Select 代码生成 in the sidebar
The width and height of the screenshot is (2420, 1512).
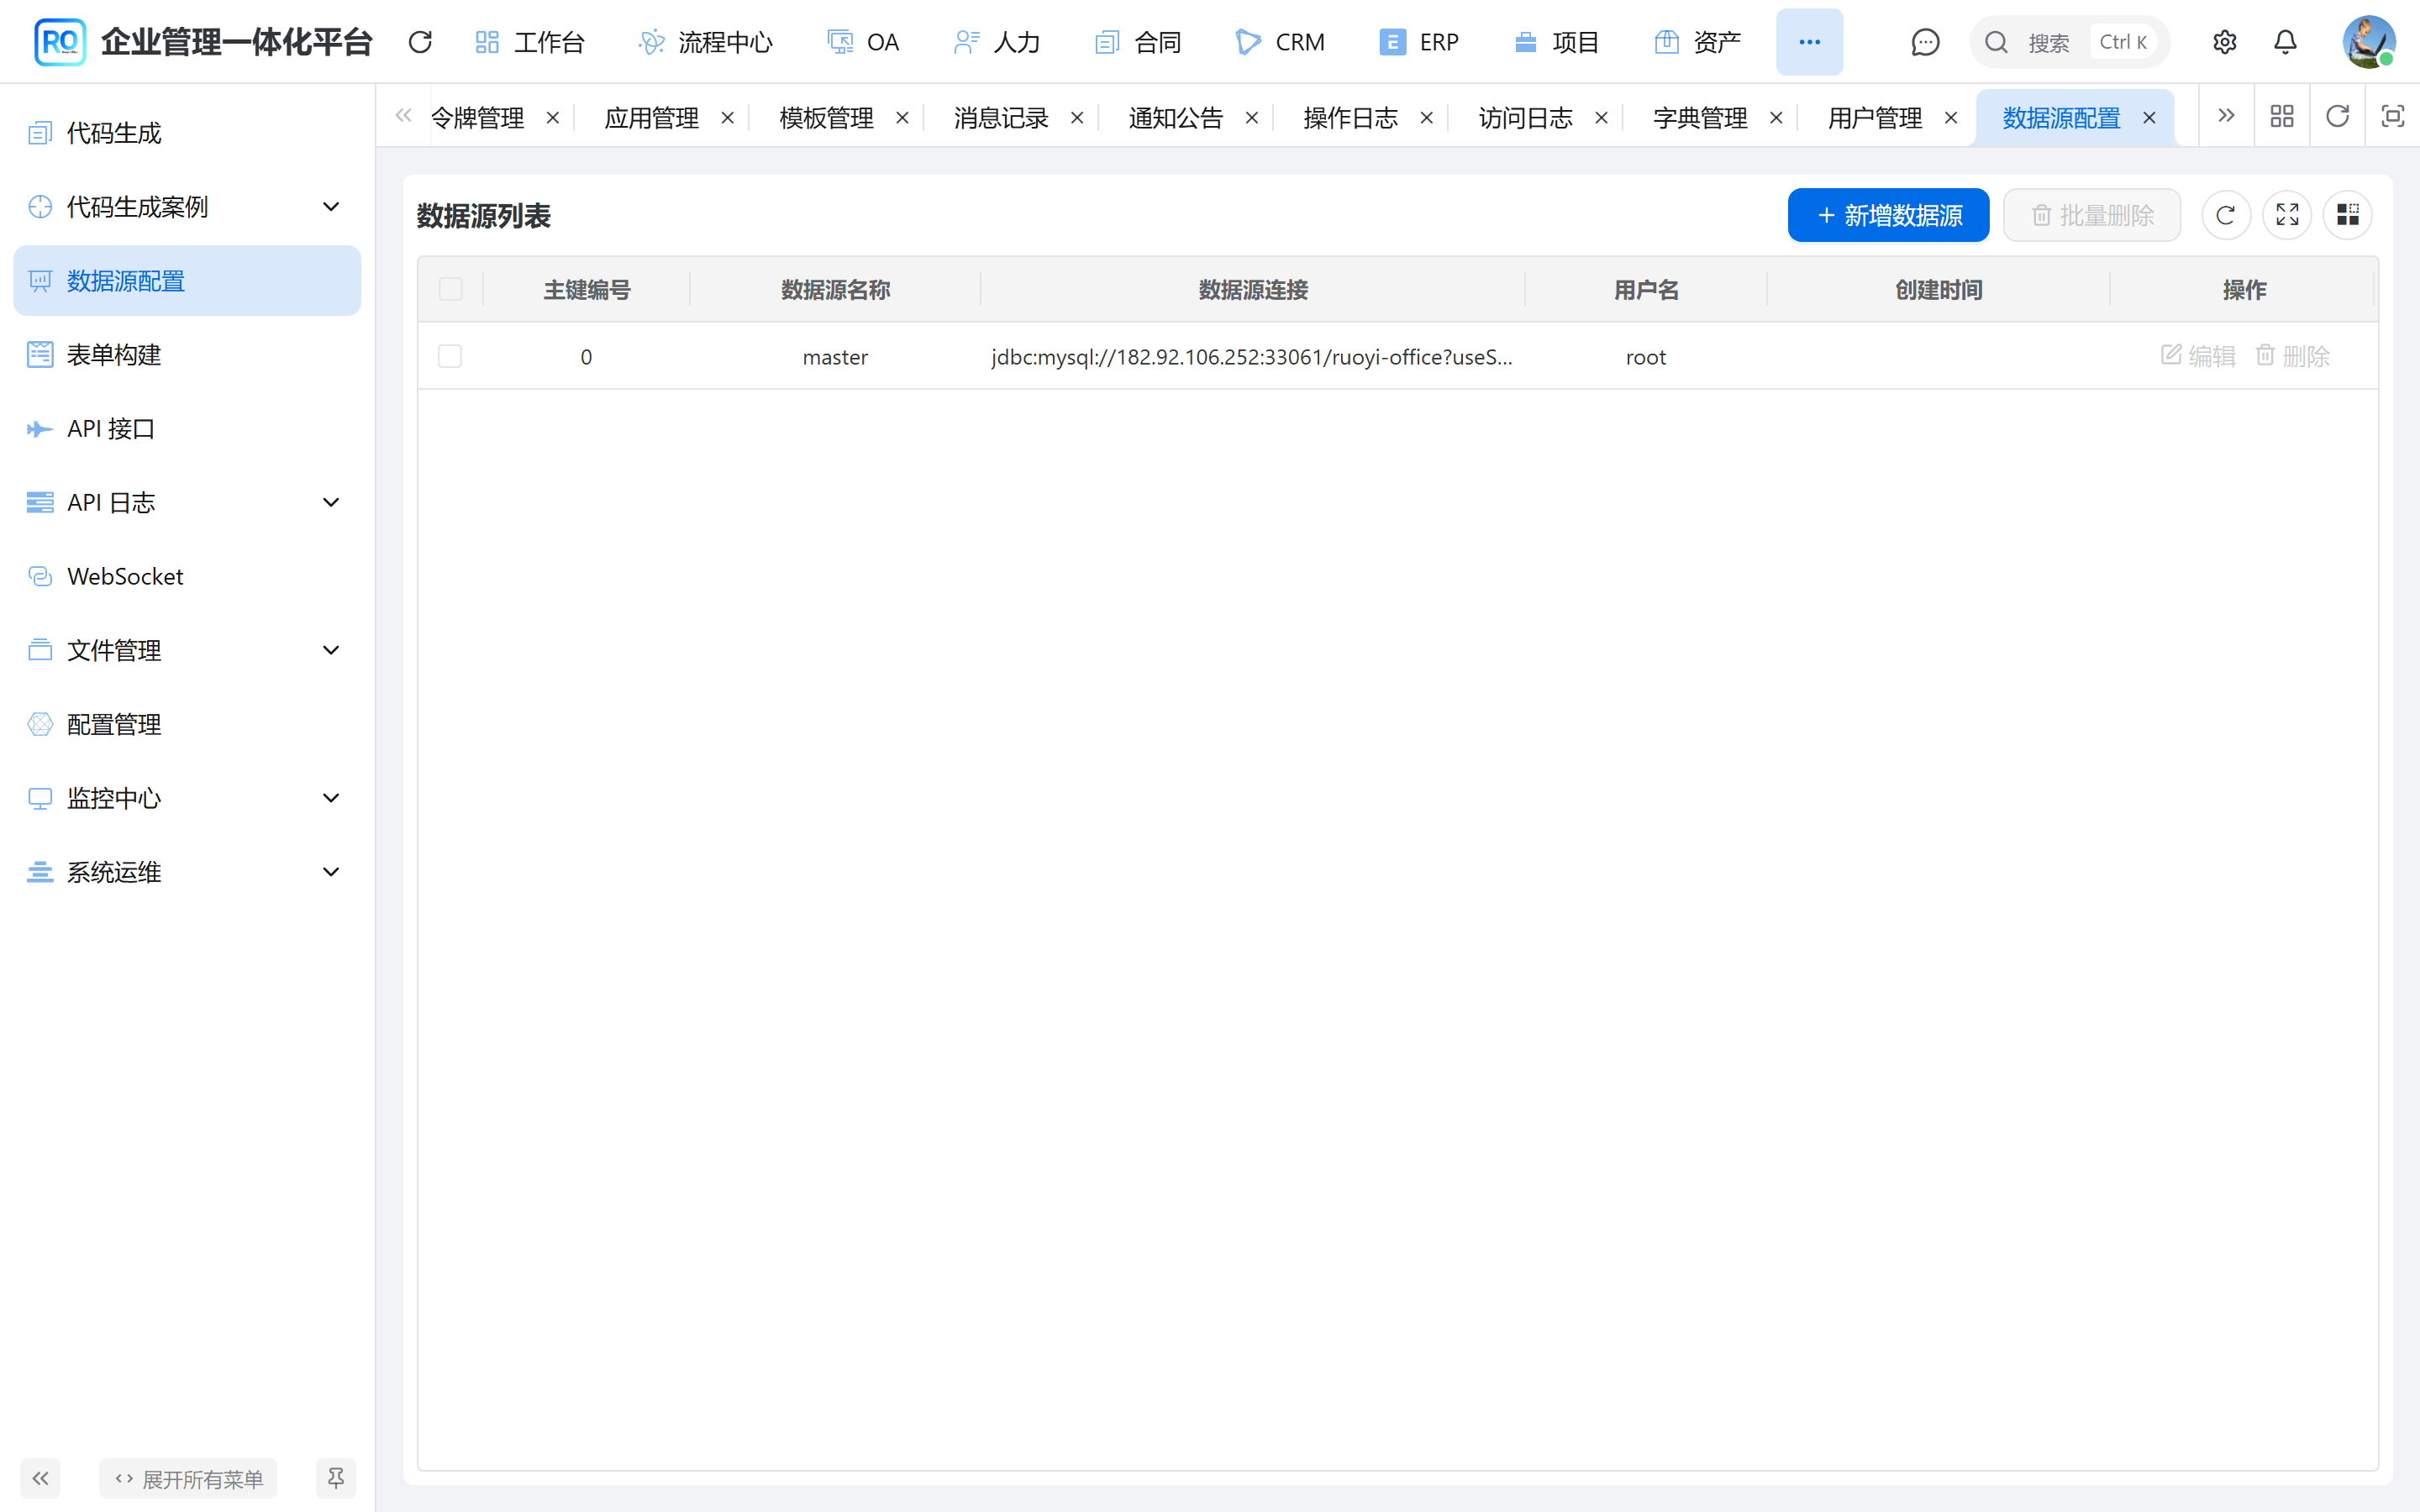[187, 133]
